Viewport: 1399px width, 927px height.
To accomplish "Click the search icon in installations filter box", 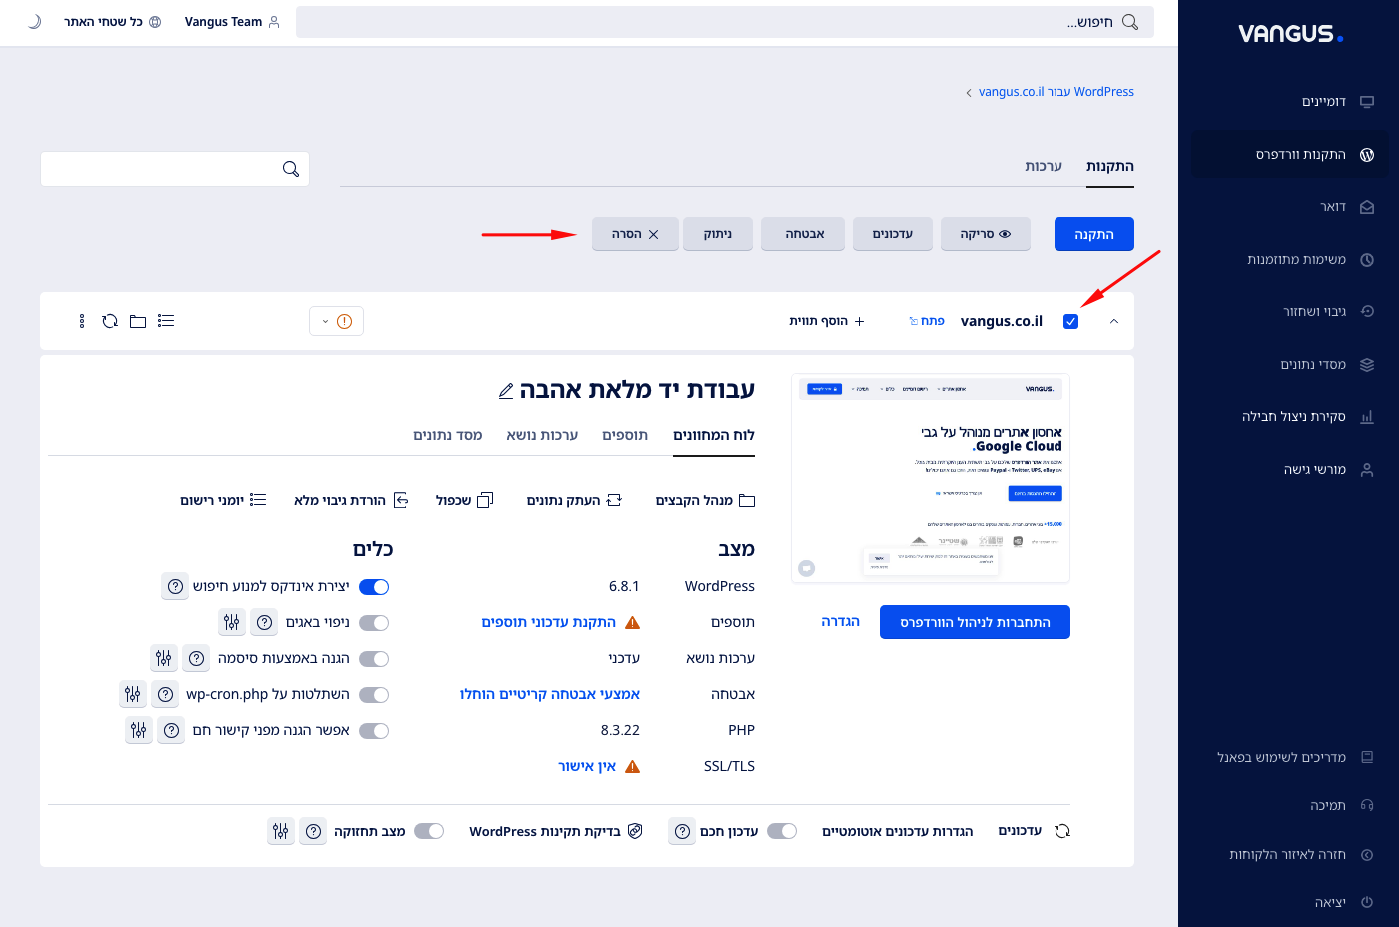I will tap(291, 169).
